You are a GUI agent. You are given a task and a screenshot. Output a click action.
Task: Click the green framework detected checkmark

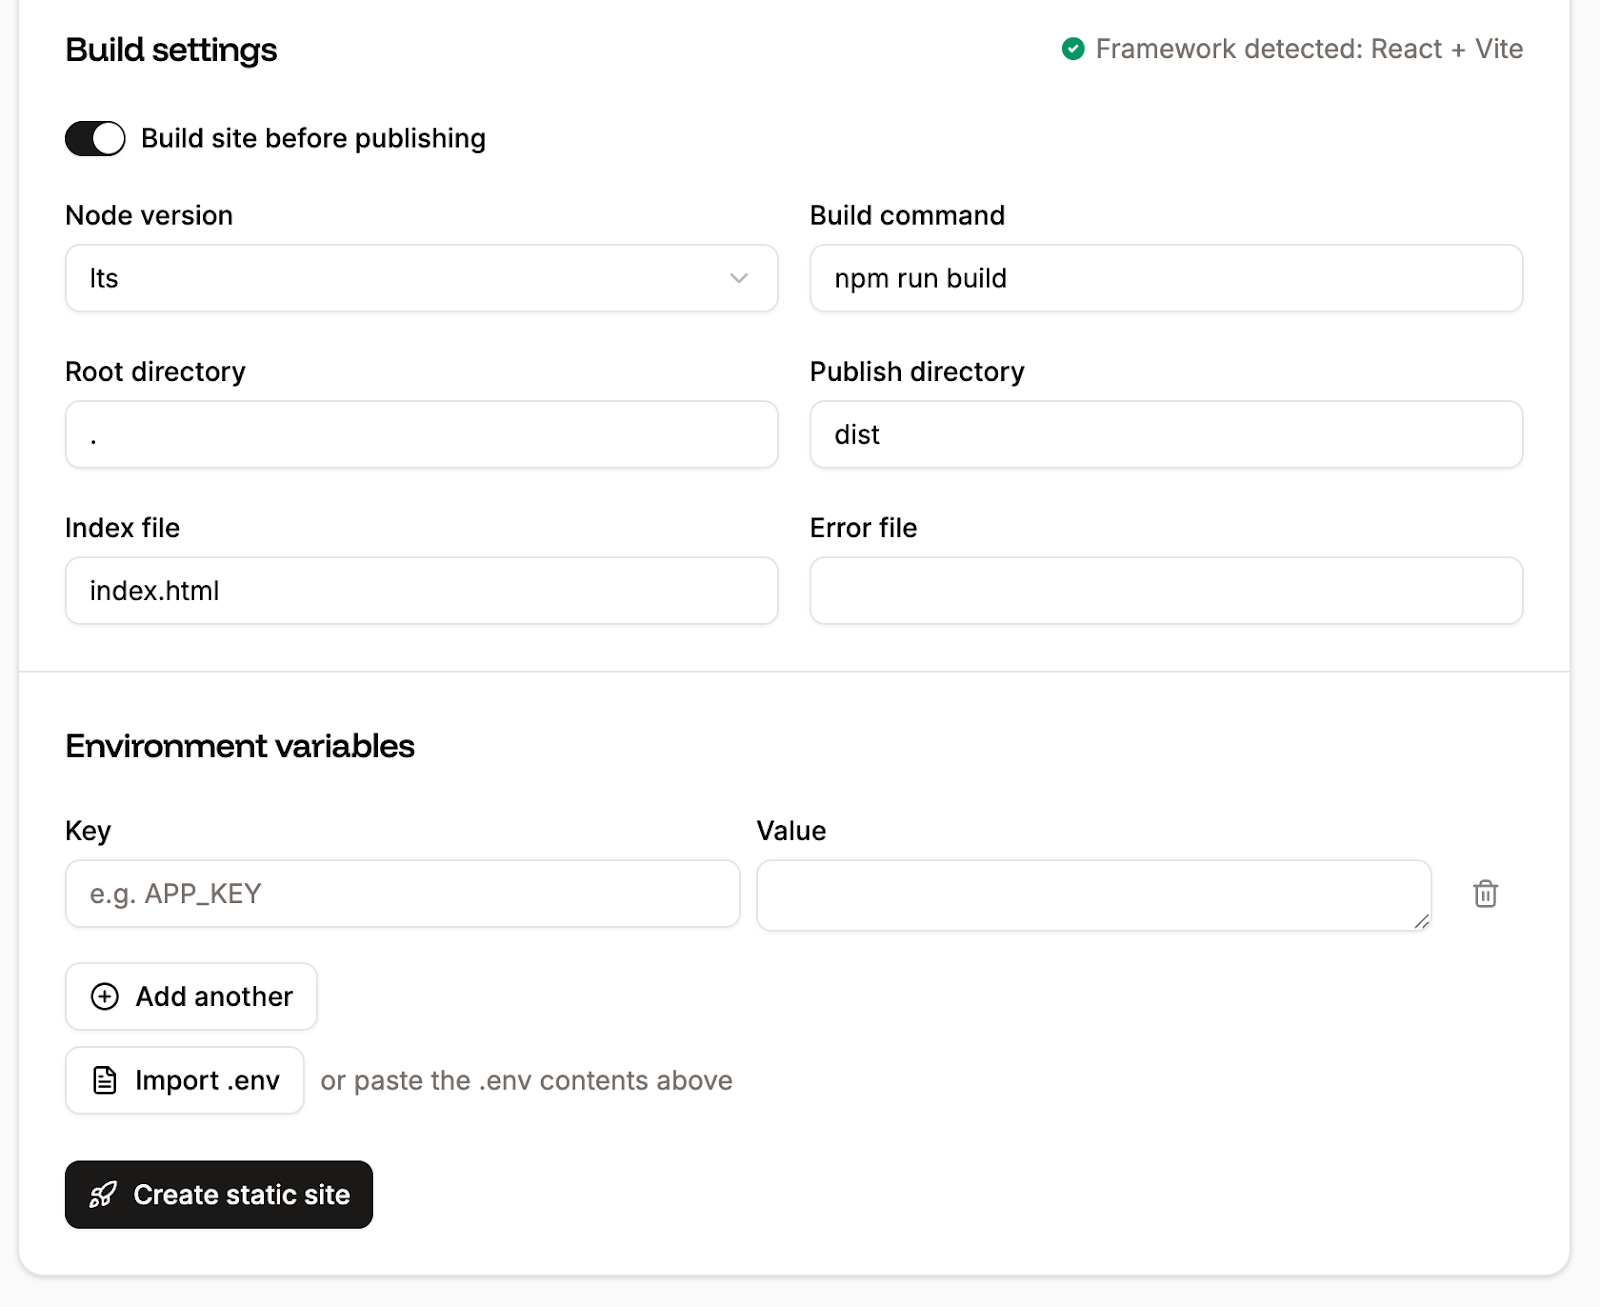point(1074,48)
